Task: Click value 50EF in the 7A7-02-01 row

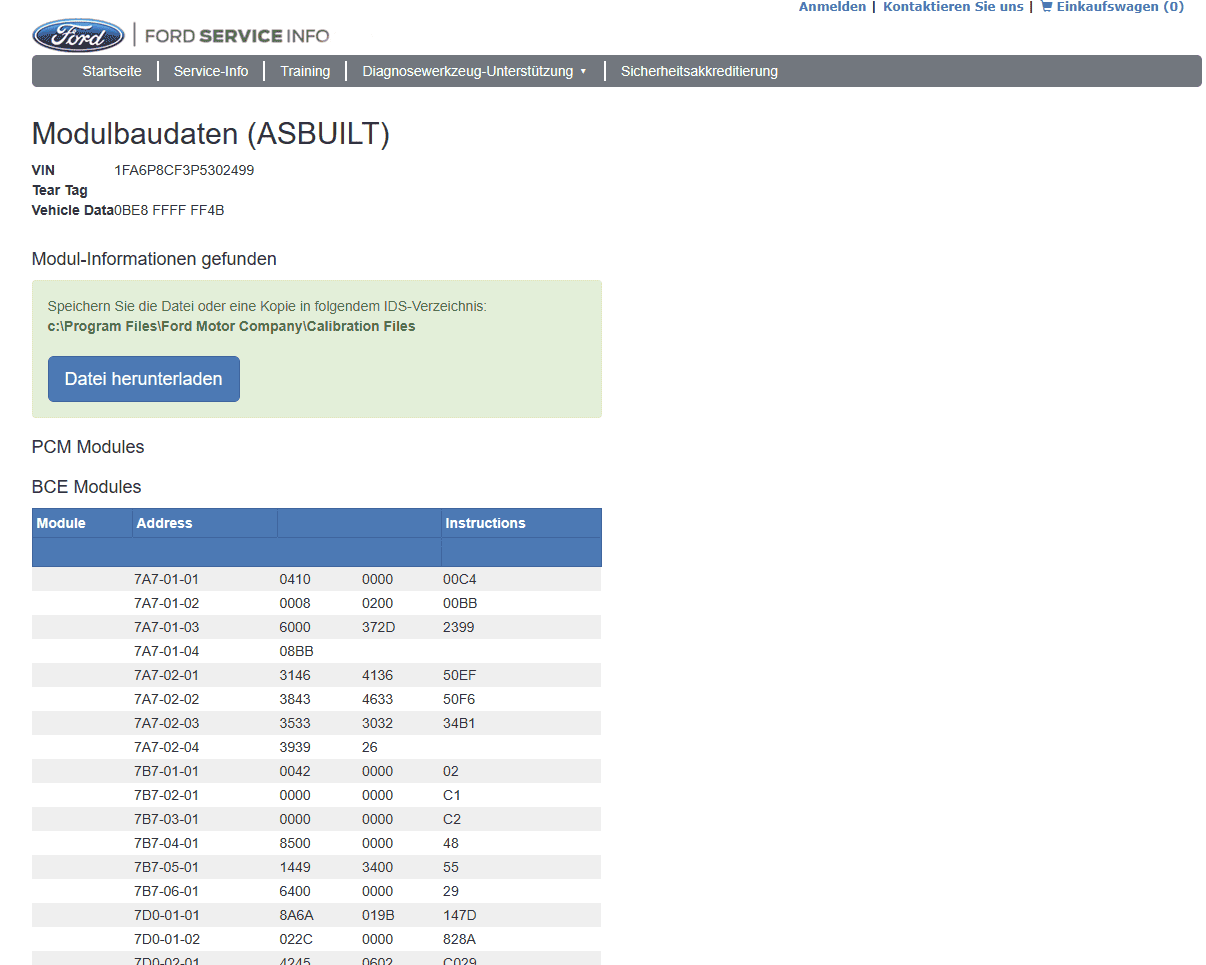Action: coord(459,675)
